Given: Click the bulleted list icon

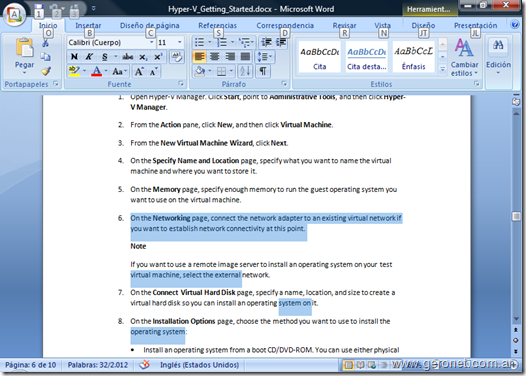Looking at the screenshot, I should point(199,42).
